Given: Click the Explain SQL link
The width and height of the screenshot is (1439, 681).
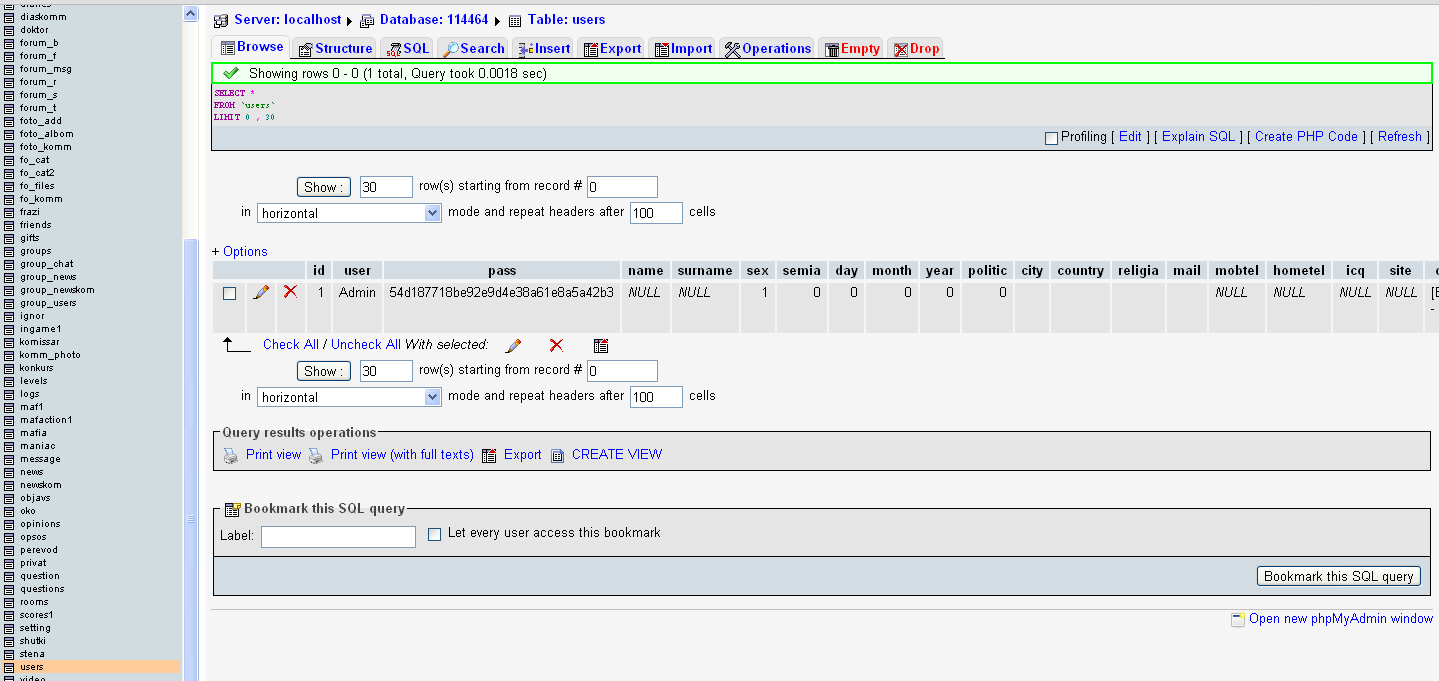Looking at the screenshot, I should tap(1198, 137).
